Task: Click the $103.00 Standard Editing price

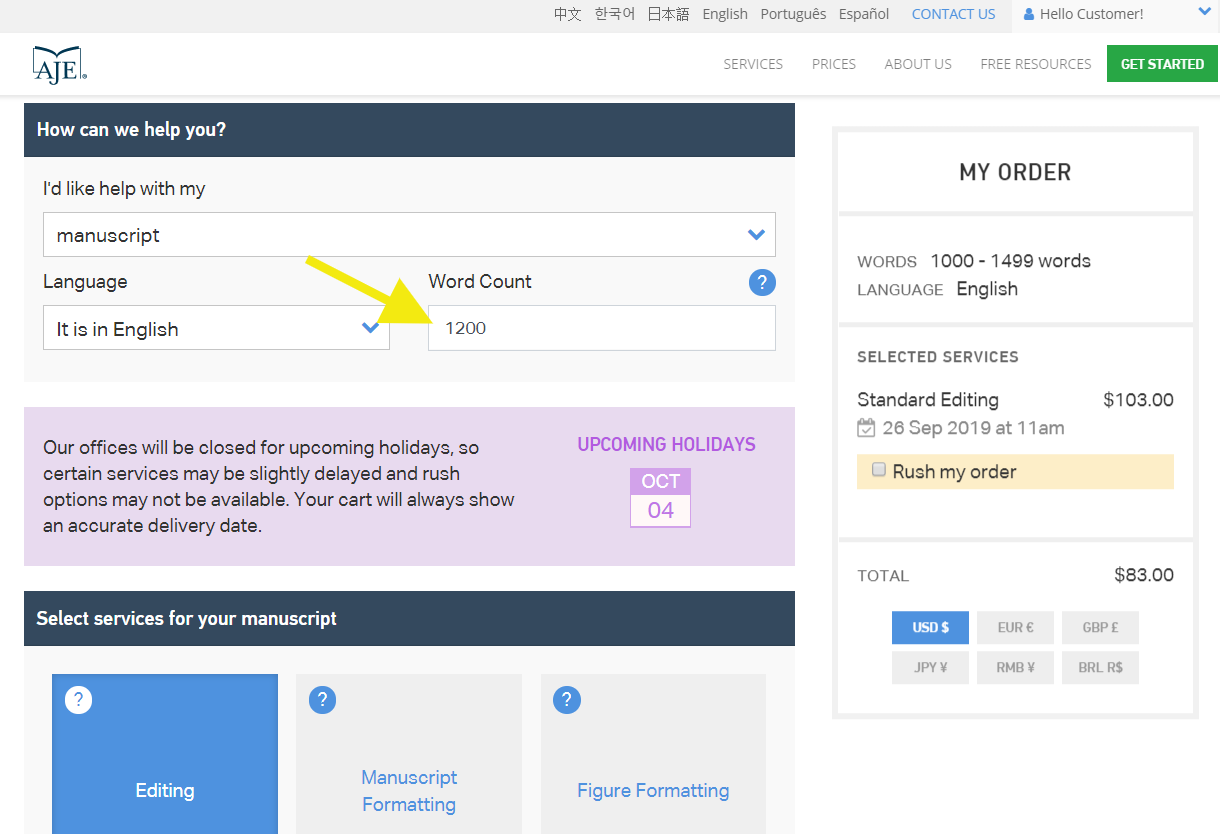Action: [1138, 400]
